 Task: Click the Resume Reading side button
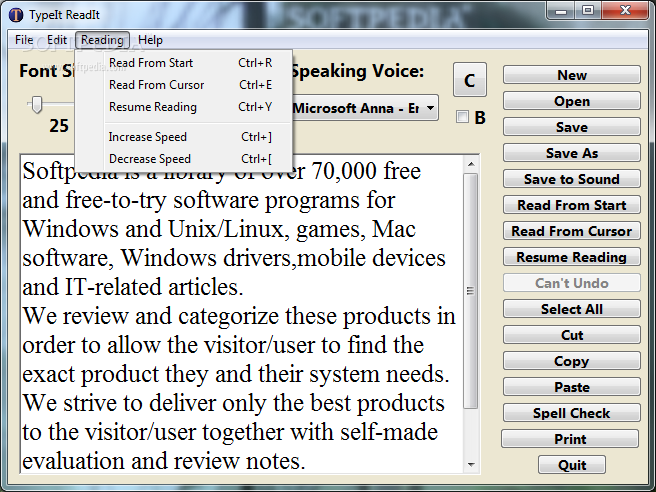pyautogui.click(x=571, y=256)
